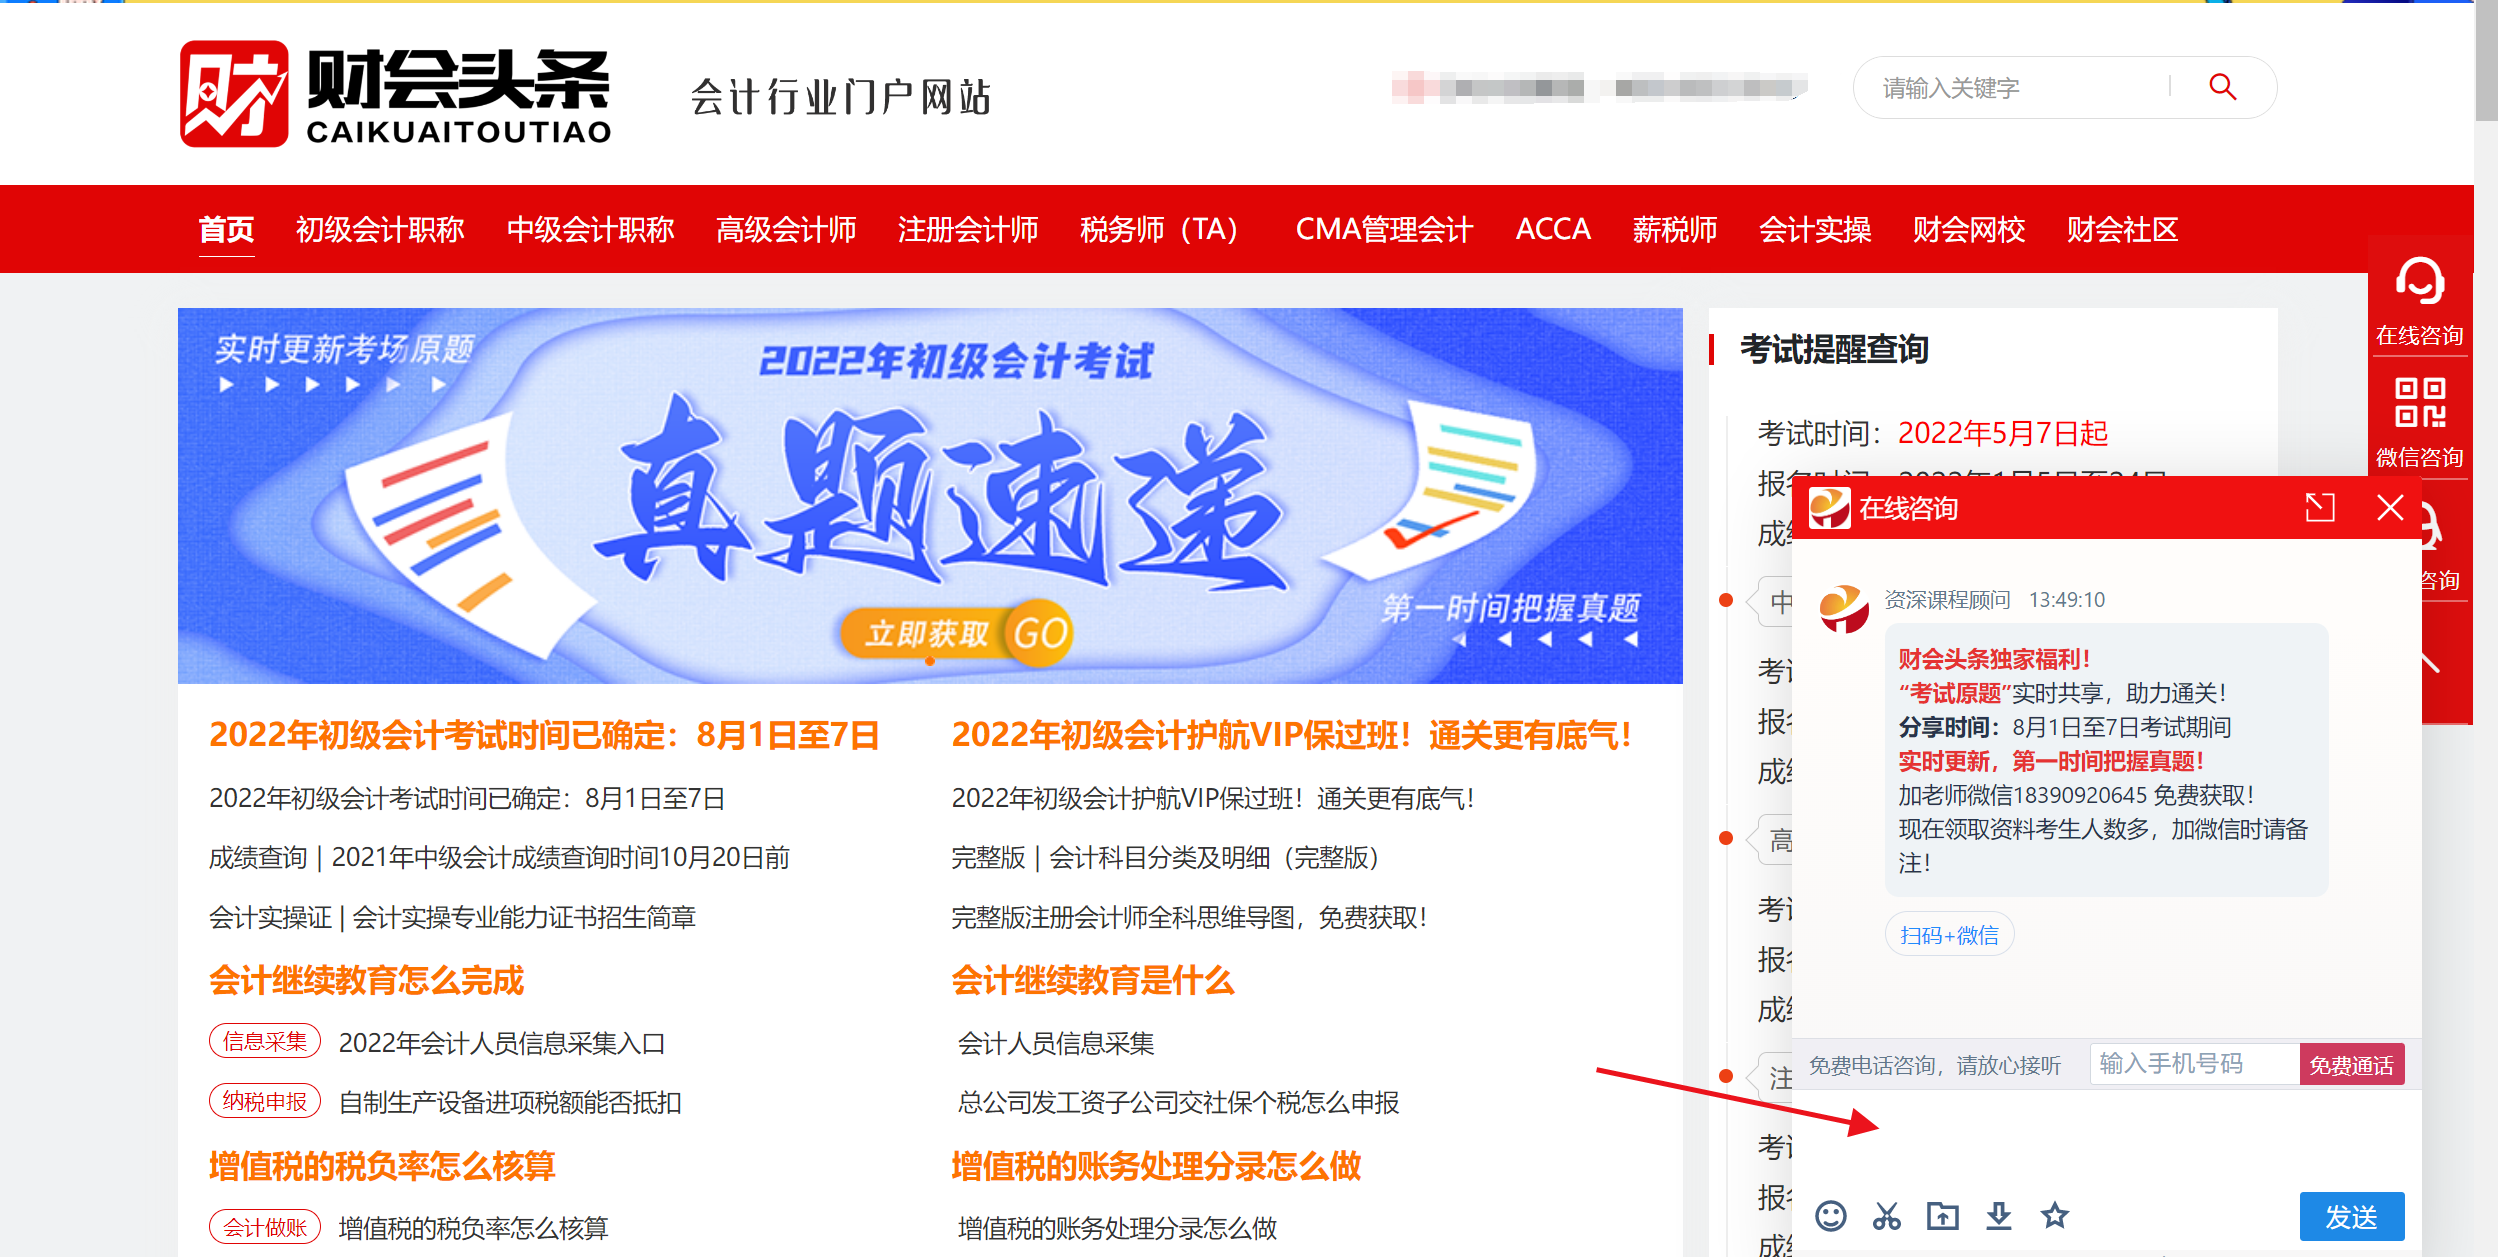The height and width of the screenshot is (1257, 2498).
Task: Click the 纳税申报 tag
Action: 264,1101
